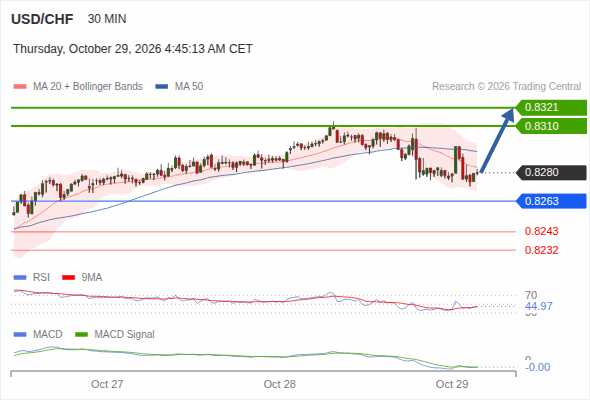Click the RSI legend color swatch
Image resolution: width=590 pixels, height=400 pixels.
pos(20,278)
